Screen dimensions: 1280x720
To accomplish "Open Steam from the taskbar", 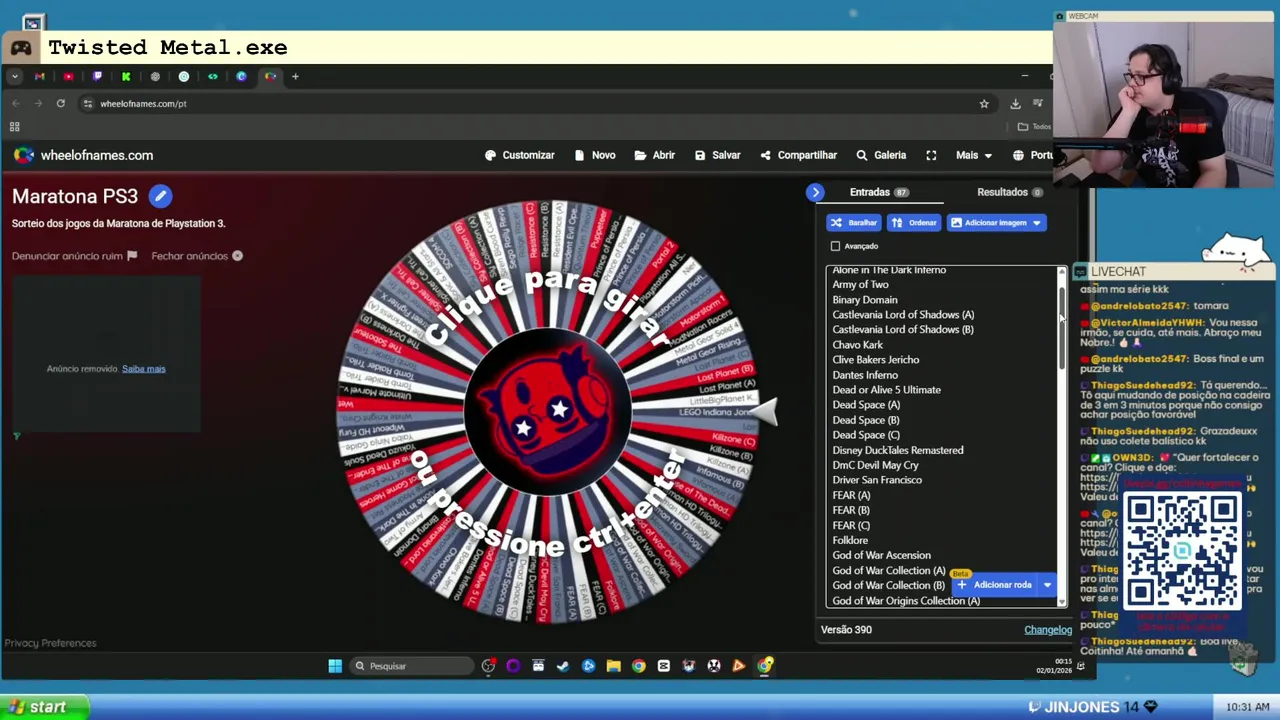I will click(x=563, y=666).
